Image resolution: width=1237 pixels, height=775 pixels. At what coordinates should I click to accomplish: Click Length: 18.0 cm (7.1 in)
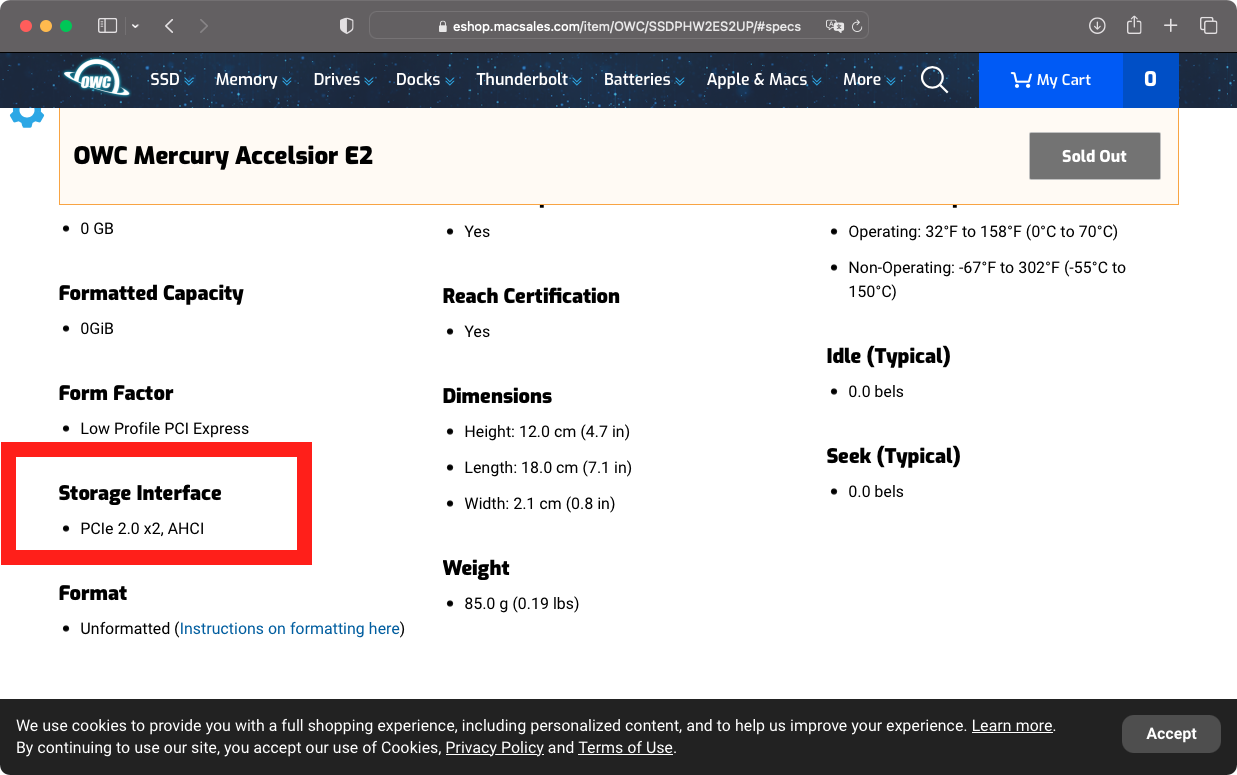(548, 467)
